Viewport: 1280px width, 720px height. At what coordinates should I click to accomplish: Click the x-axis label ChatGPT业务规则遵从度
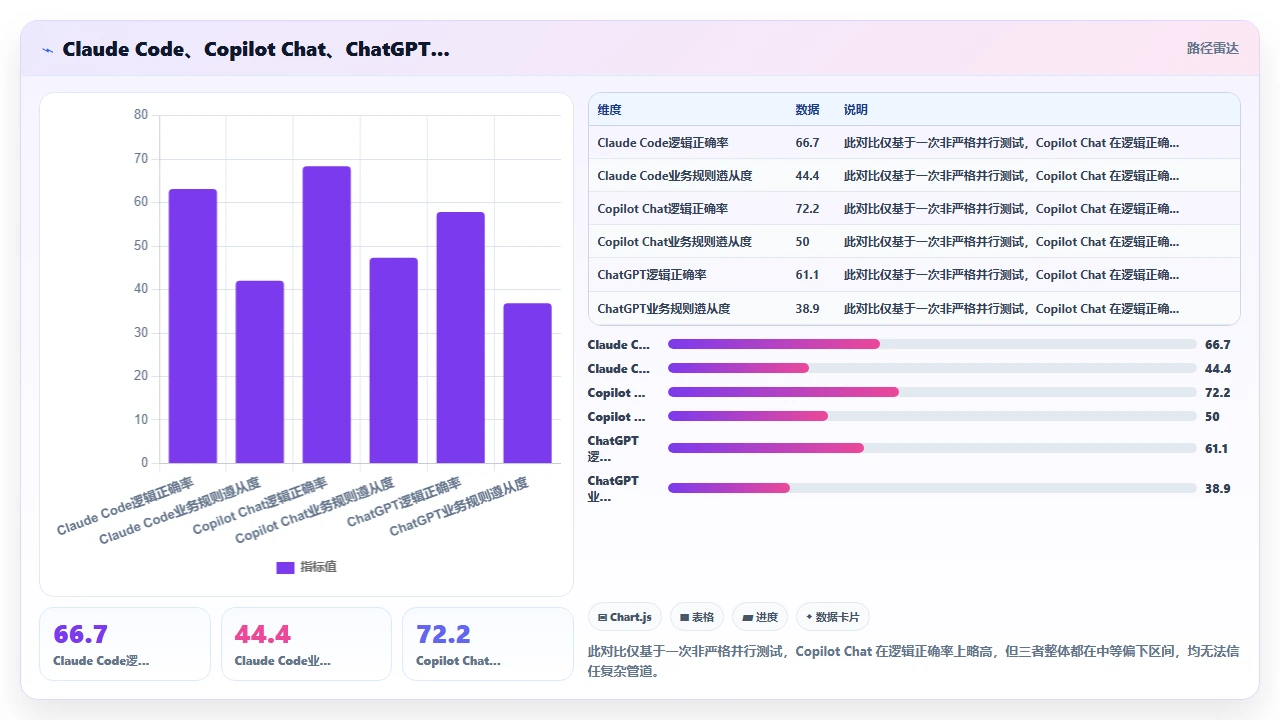459,507
